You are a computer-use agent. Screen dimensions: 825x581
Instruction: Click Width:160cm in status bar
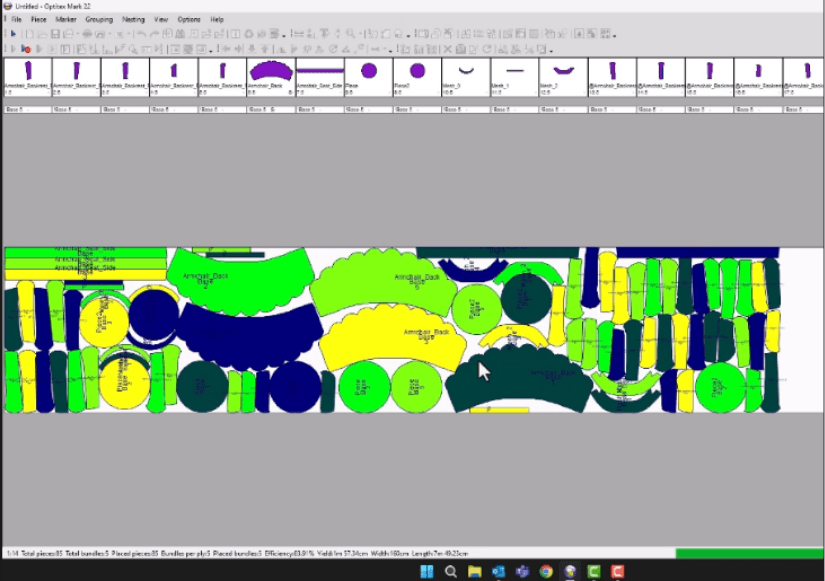(388, 554)
